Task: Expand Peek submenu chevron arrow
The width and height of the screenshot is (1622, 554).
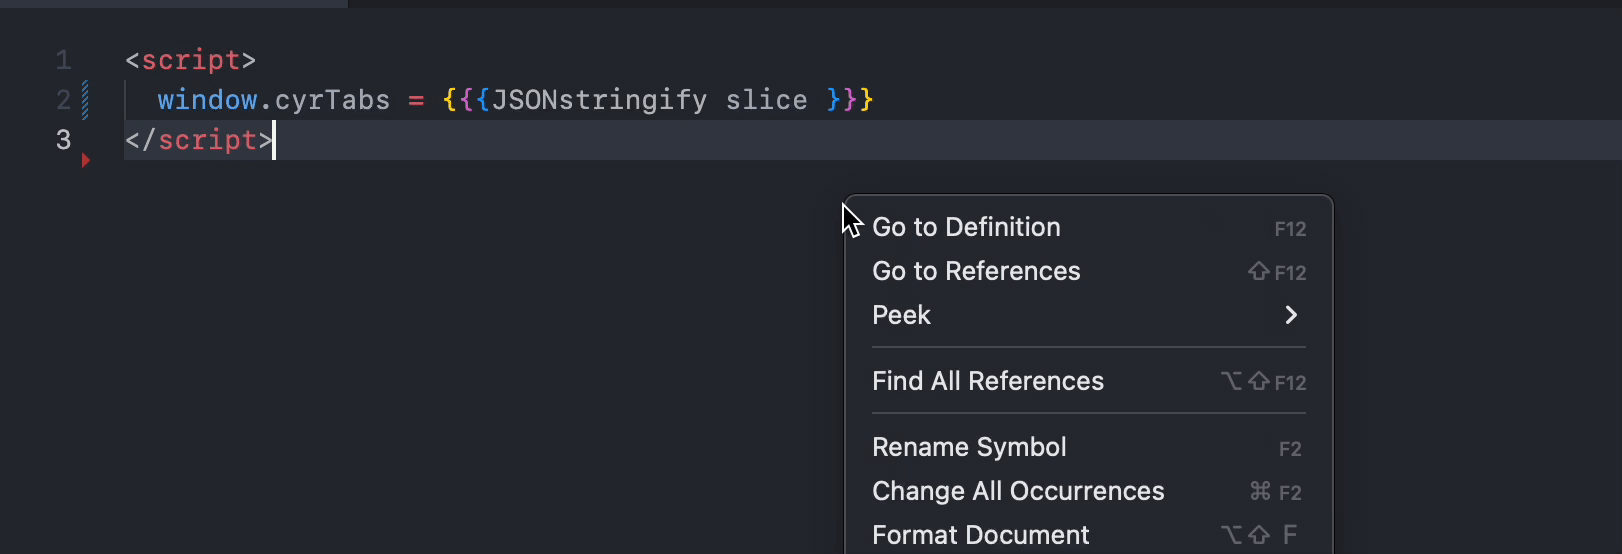Action: pyautogui.click(x=1291, y=315)
